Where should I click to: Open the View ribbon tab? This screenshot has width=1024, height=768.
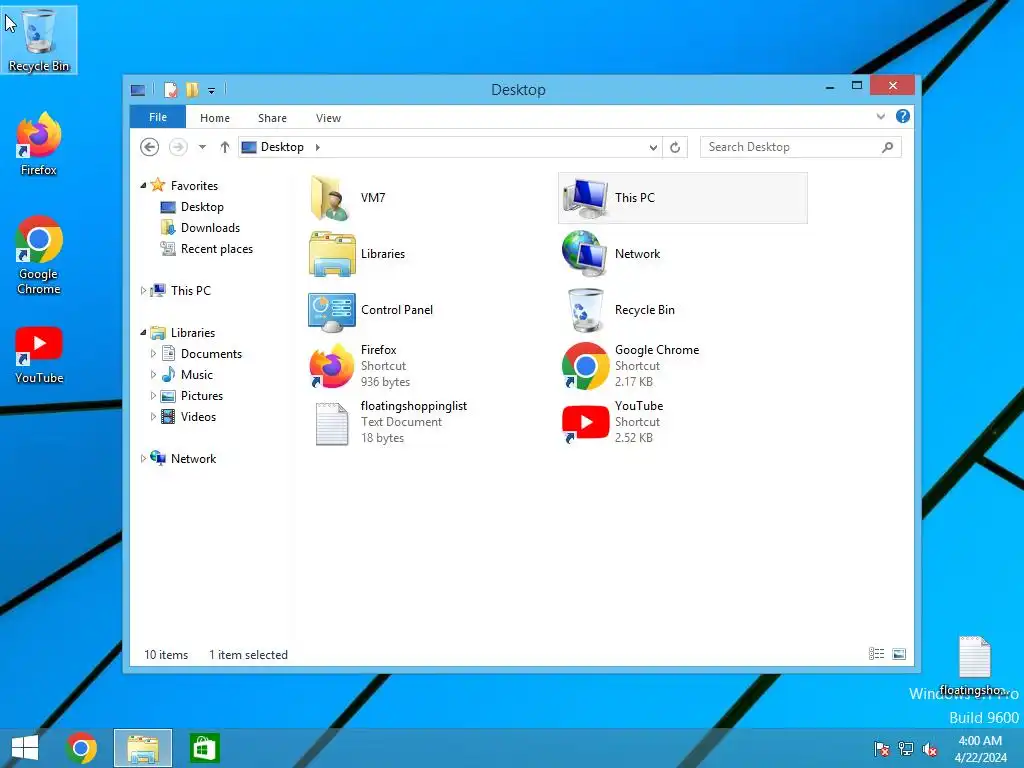(x=328, y=118)
